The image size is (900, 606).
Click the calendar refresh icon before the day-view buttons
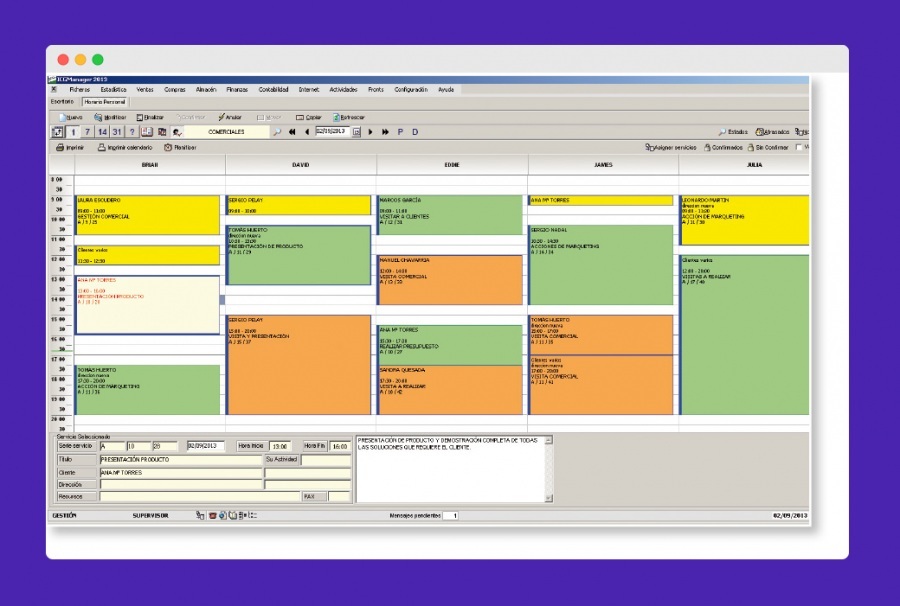[x=58, y=132]
